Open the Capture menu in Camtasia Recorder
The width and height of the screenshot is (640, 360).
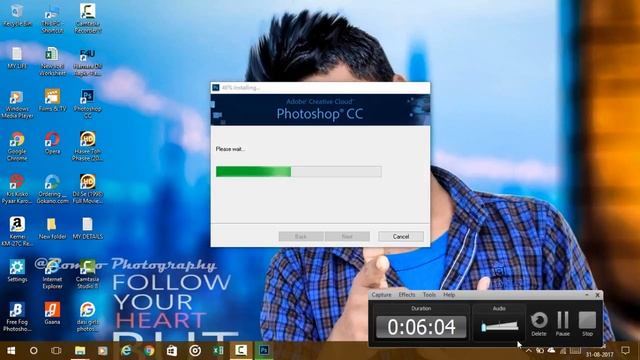[382, 295]
